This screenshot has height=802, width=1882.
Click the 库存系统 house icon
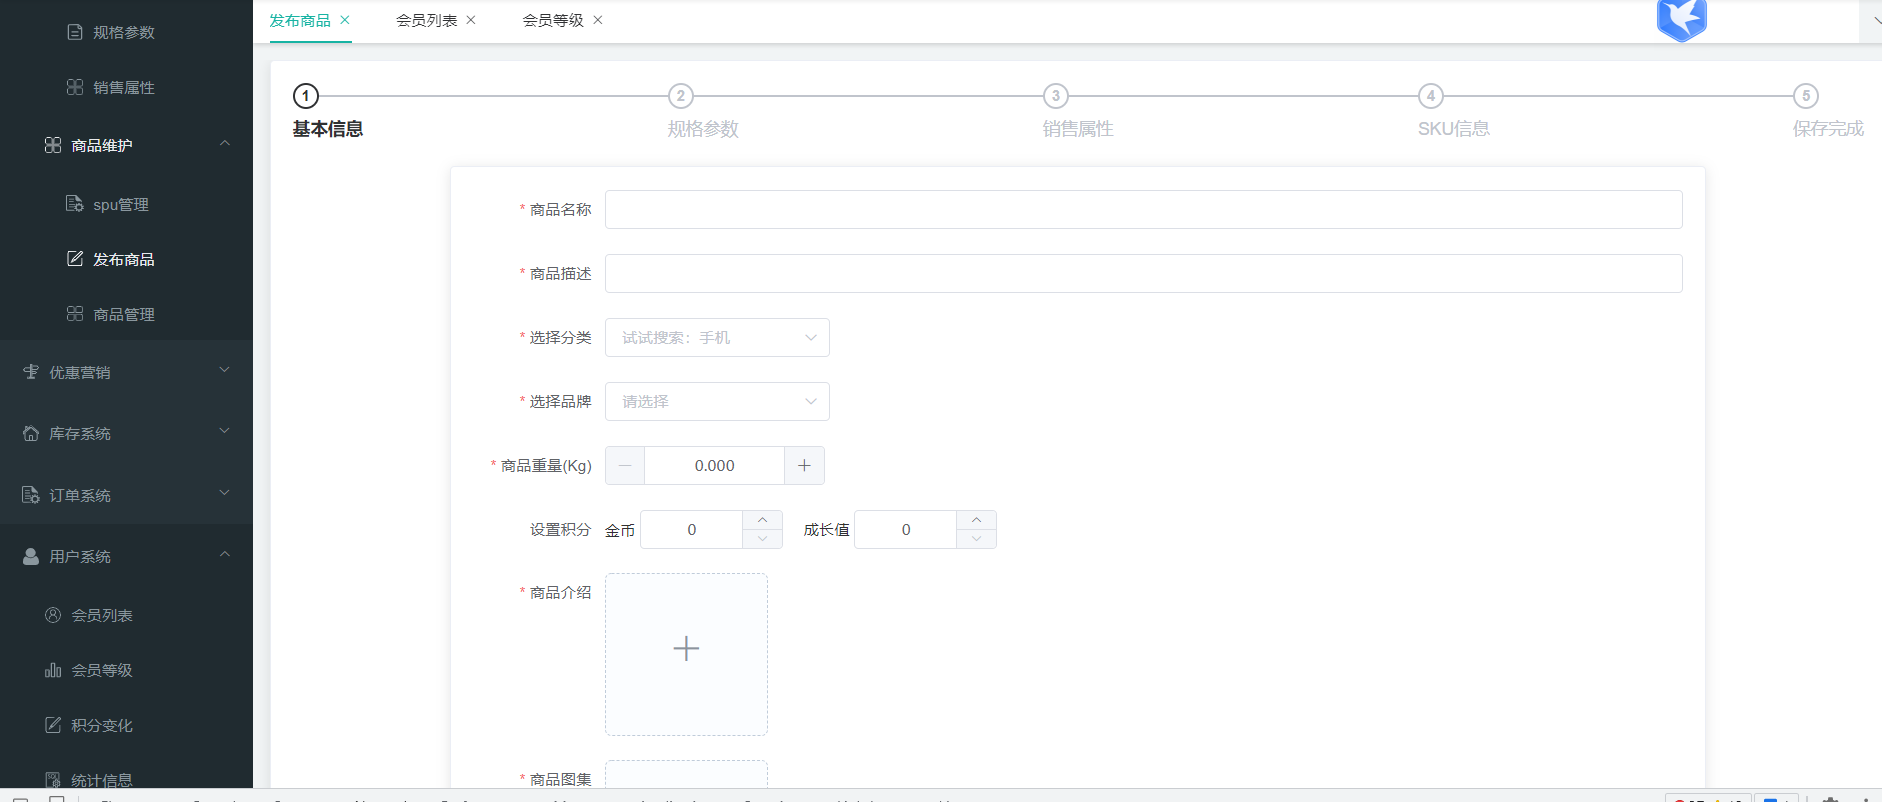pyautogui.click(x=31, y=433)
